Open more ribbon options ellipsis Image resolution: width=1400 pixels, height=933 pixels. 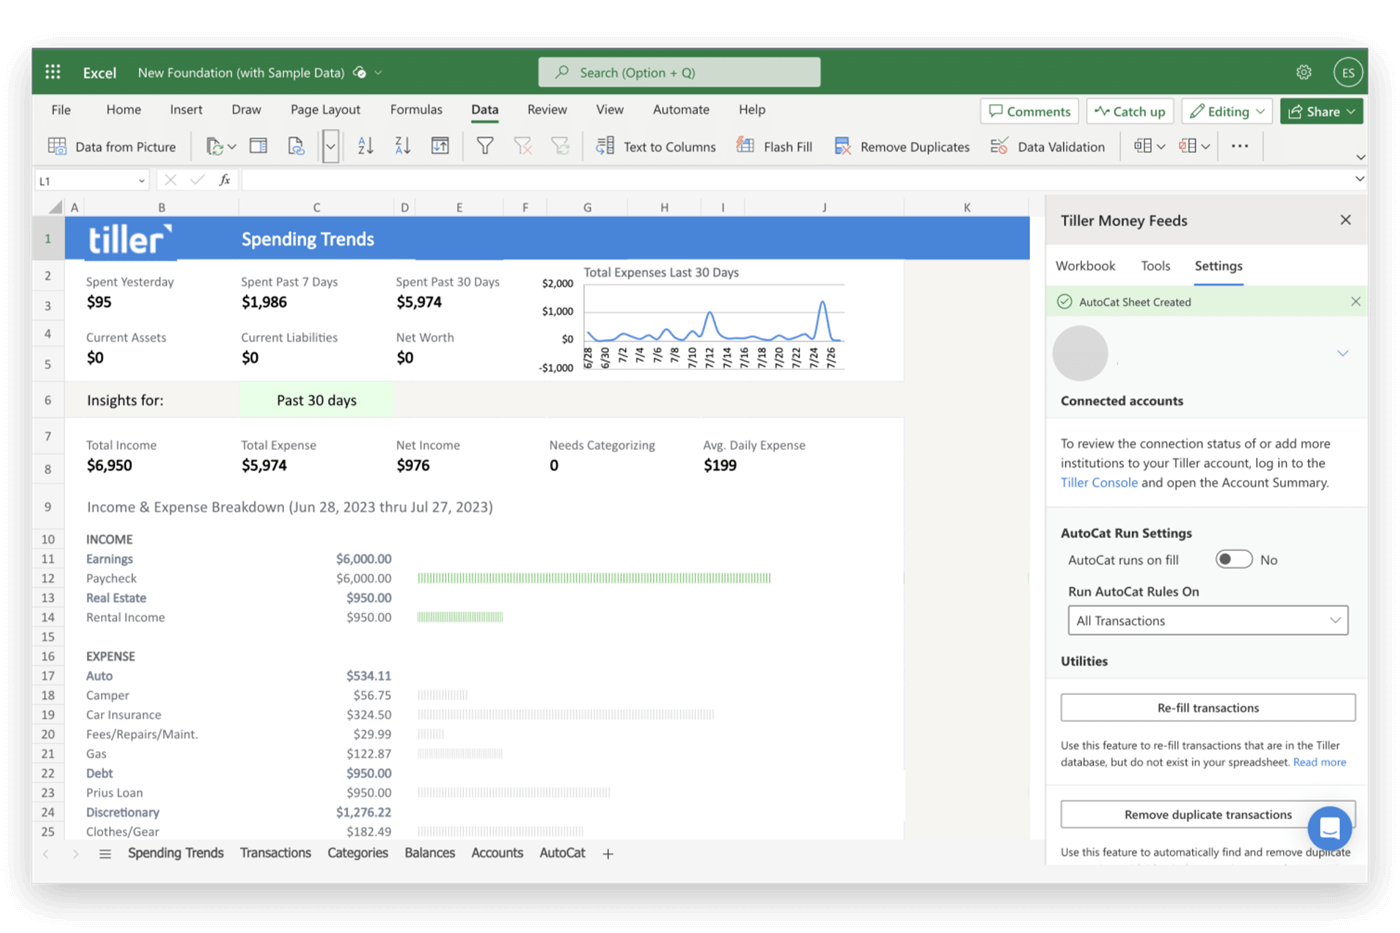[1240, 146]
